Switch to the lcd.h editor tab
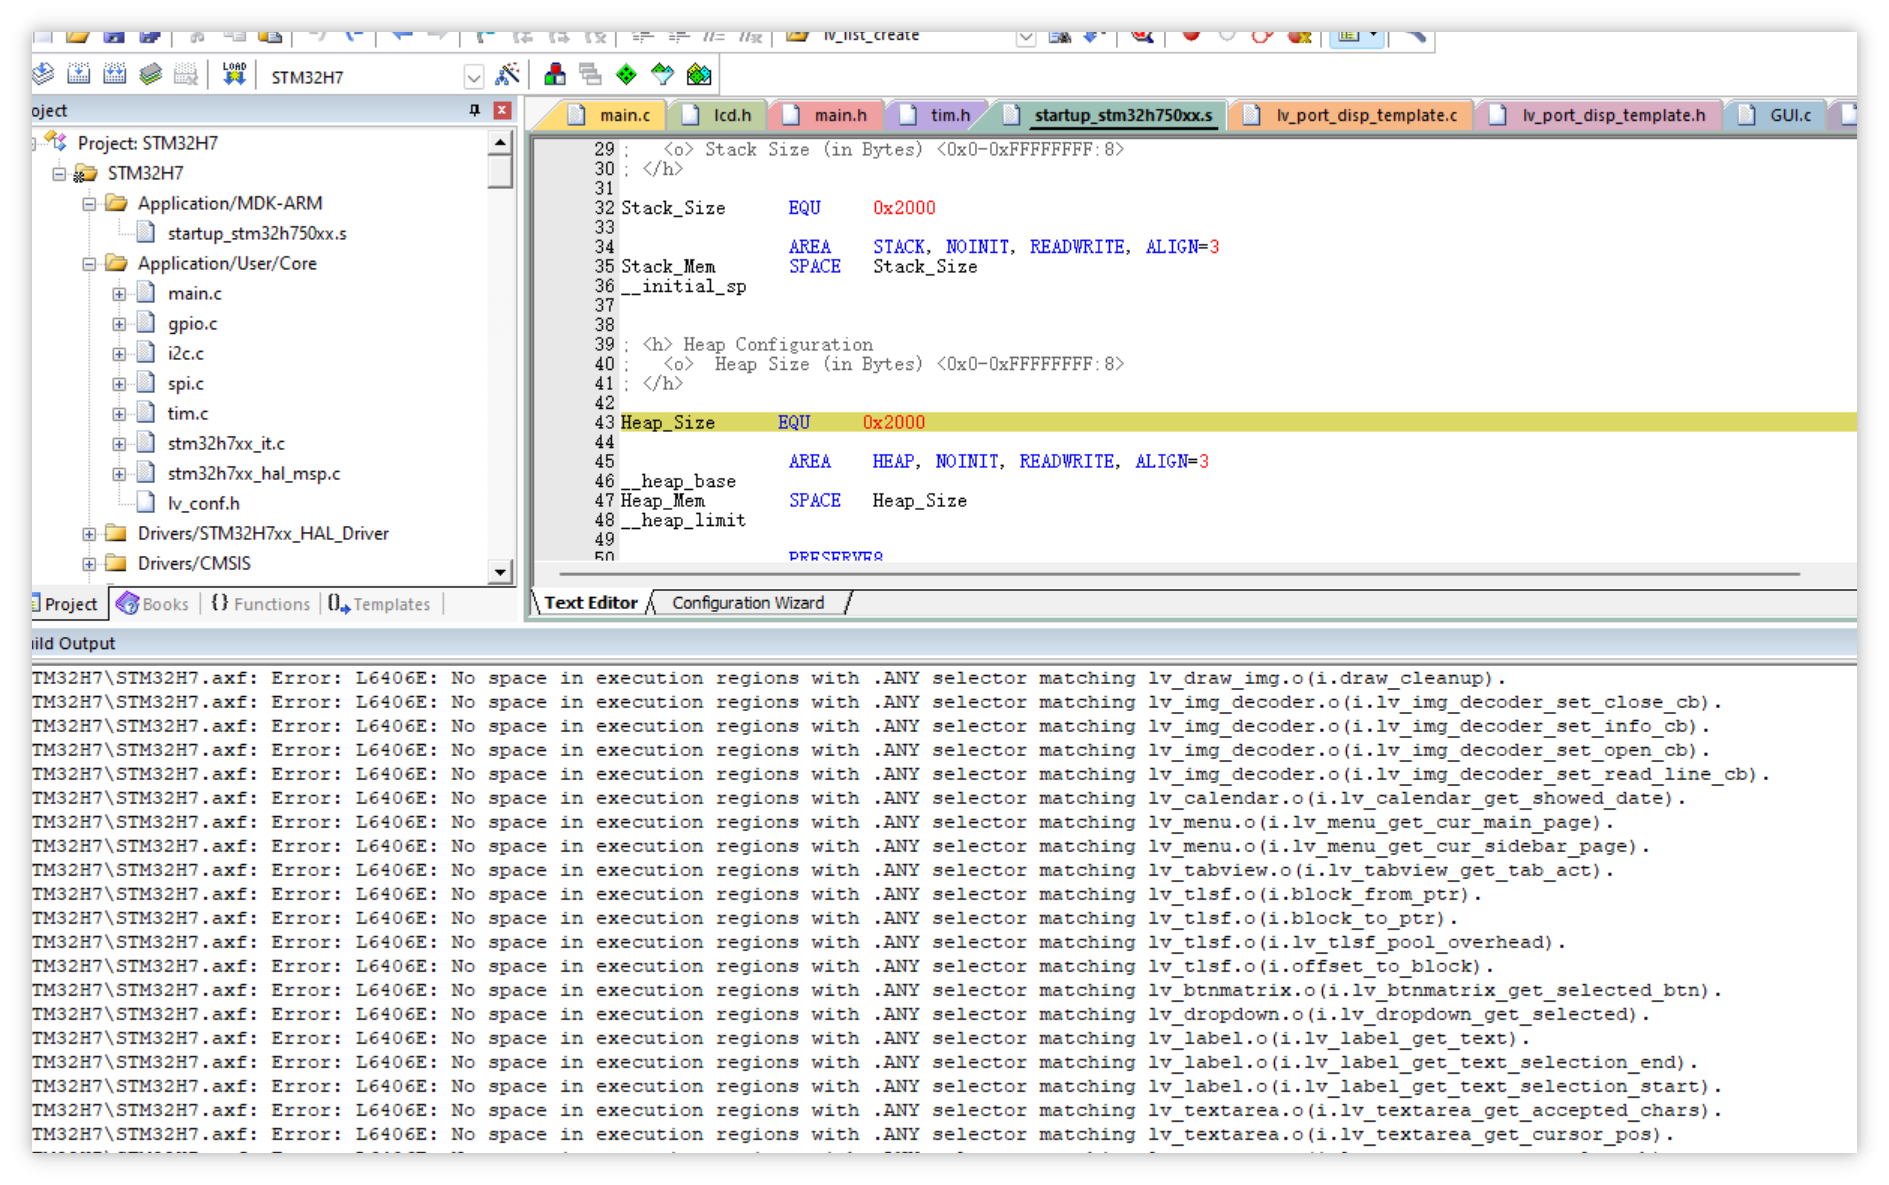 720,115
